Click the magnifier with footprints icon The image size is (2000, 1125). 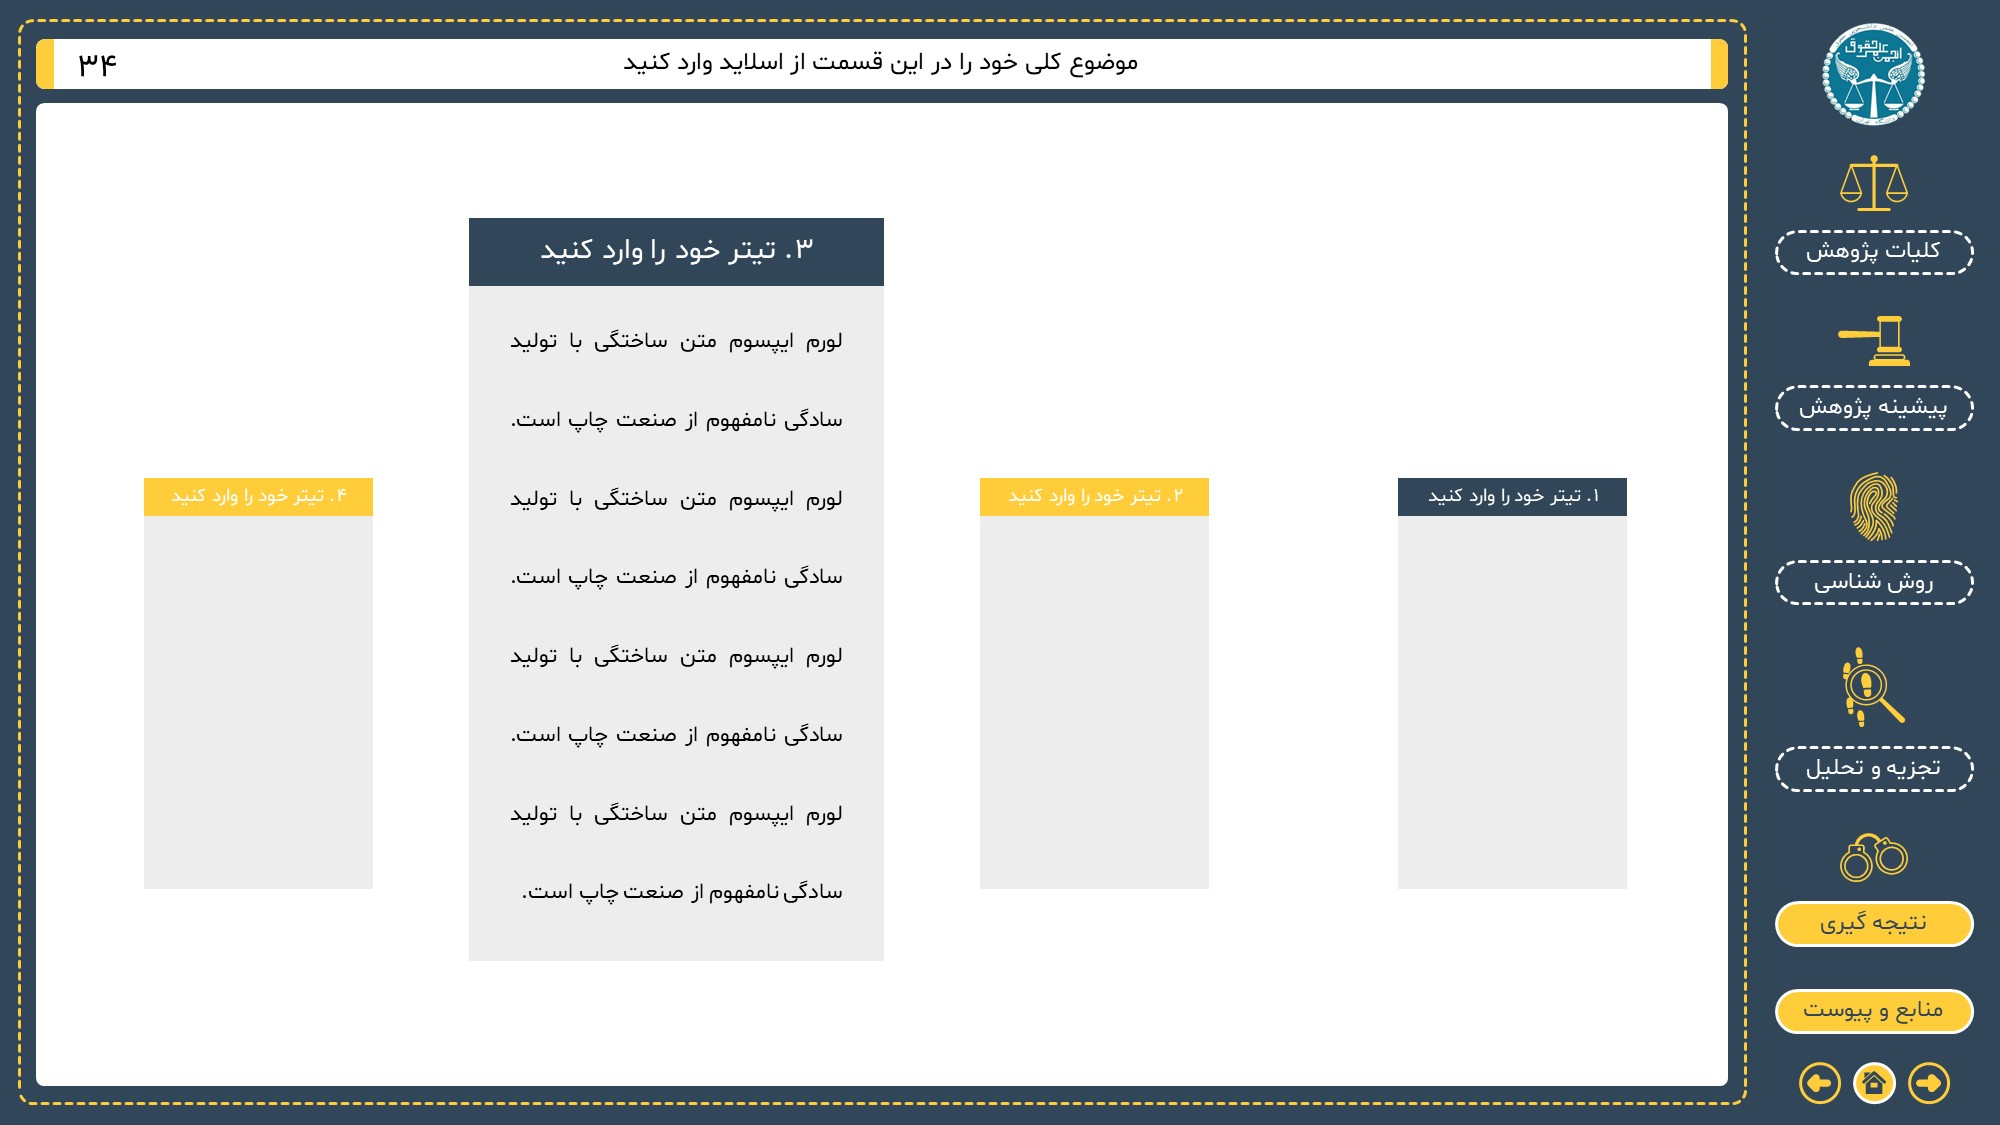1873,687
